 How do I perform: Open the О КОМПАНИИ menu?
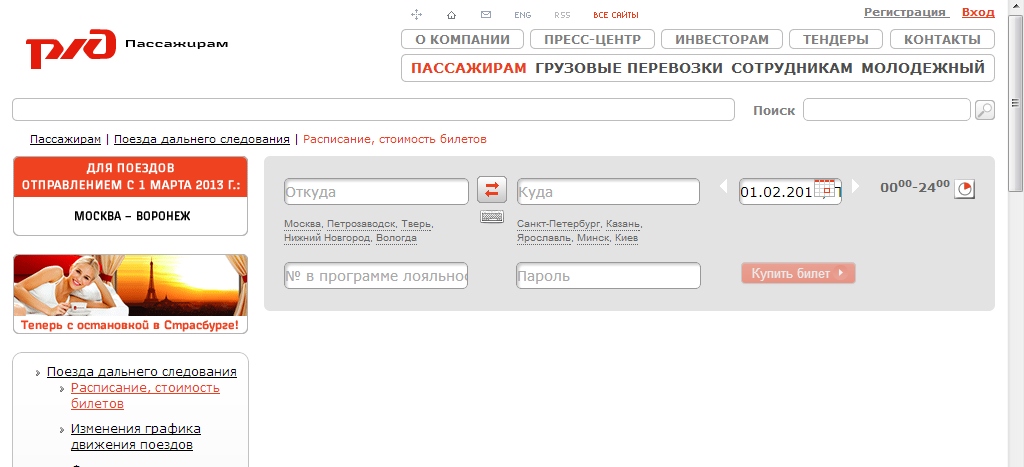pos(462,40)
